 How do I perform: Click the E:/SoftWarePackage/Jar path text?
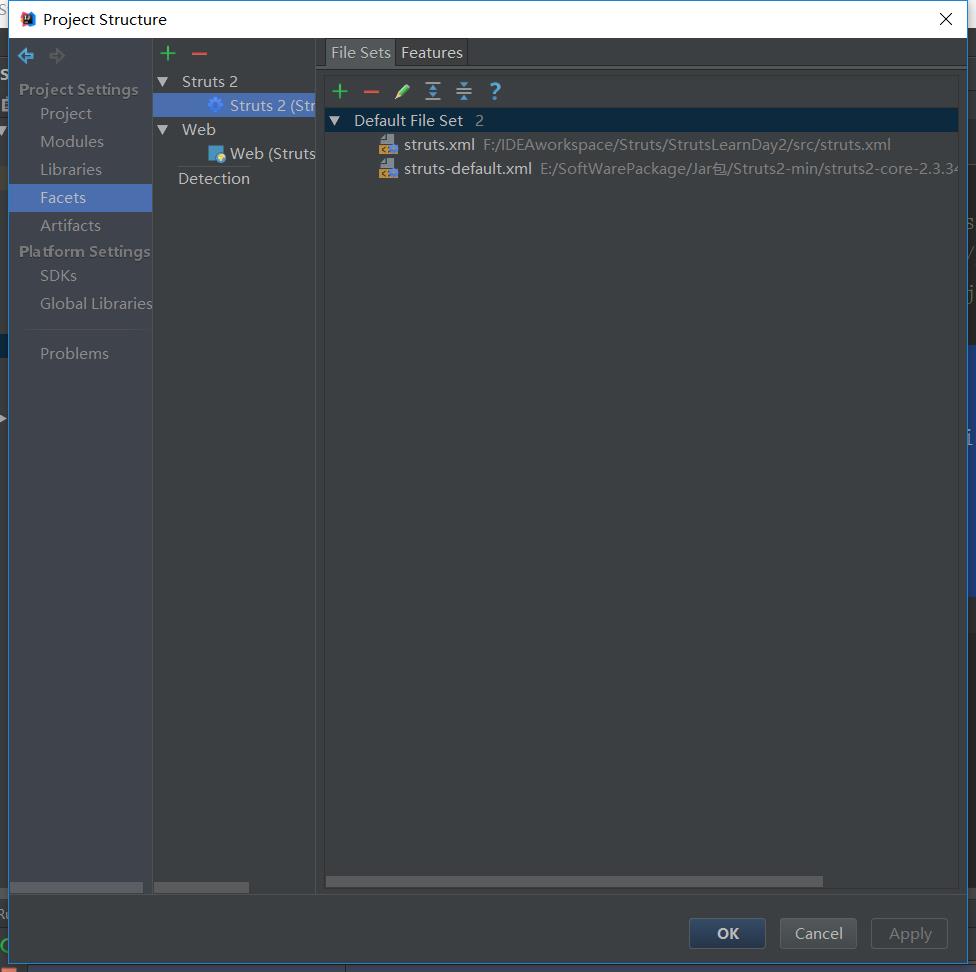pyautogui.click(x=748, y=169)
